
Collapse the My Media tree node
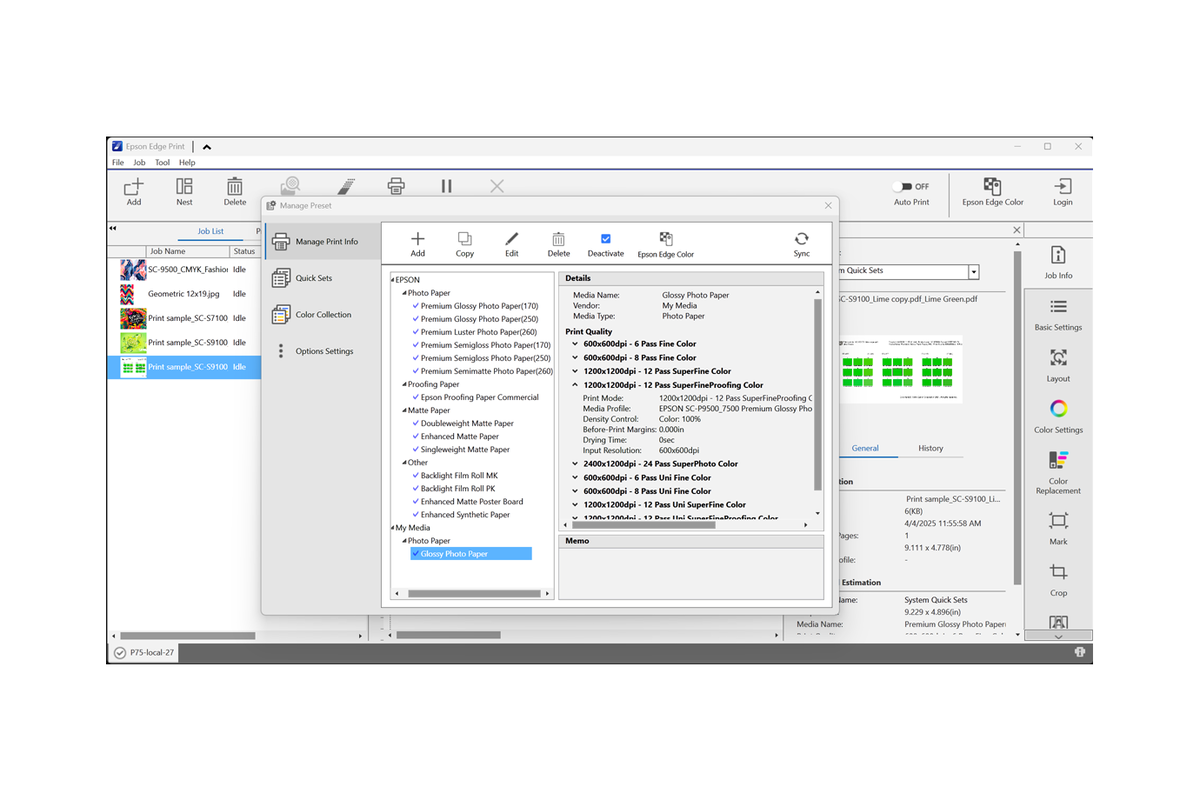pyautogui.click(x=393, y=528)
